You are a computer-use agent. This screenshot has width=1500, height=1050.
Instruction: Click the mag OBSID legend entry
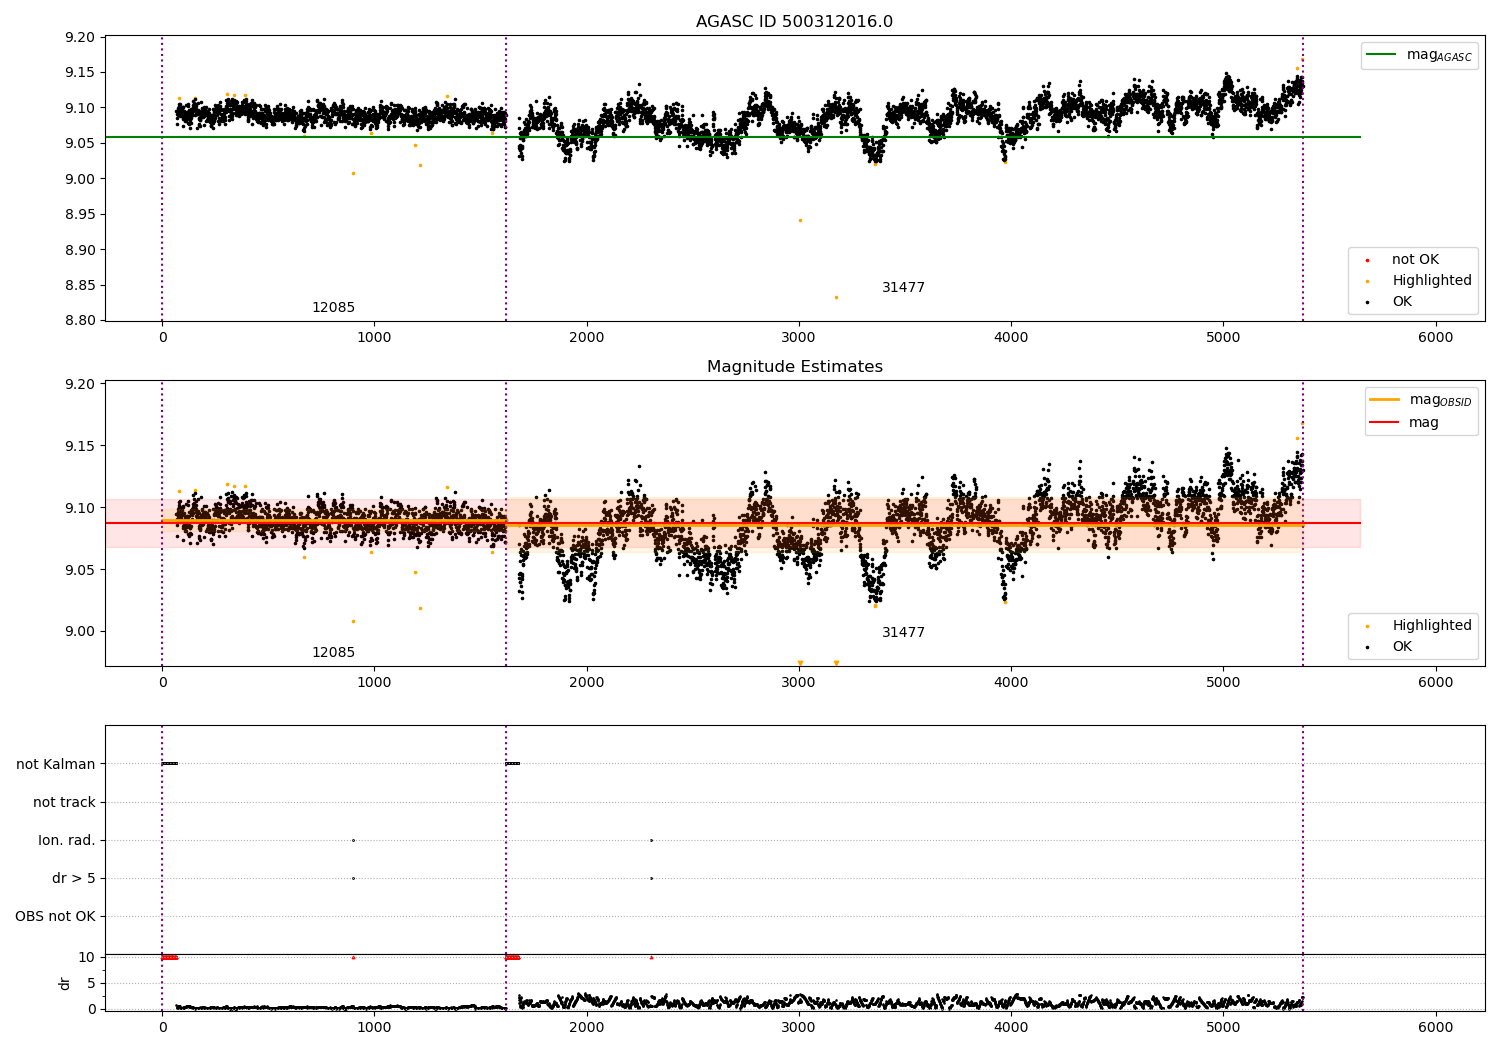(1421, 400)
